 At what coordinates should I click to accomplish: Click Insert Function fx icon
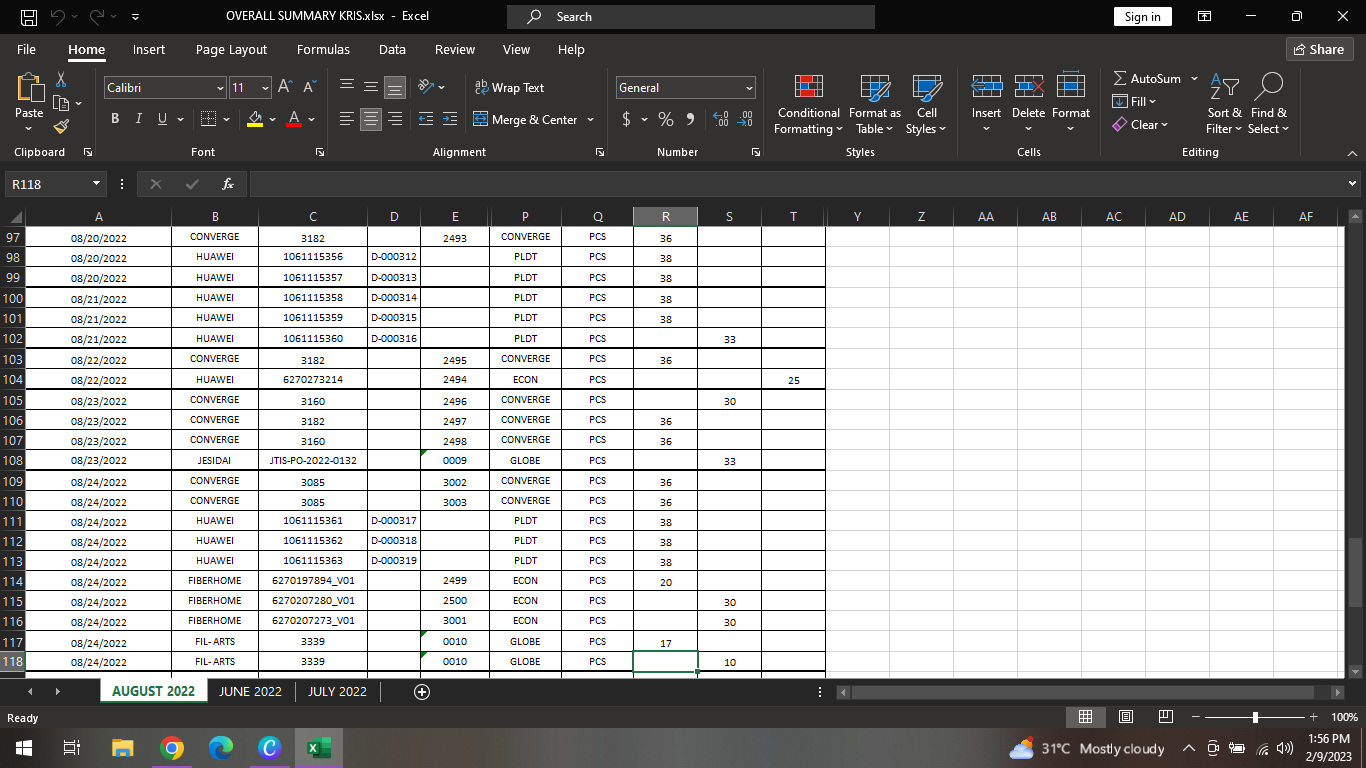pyautogui.click(x=228, y=184)
